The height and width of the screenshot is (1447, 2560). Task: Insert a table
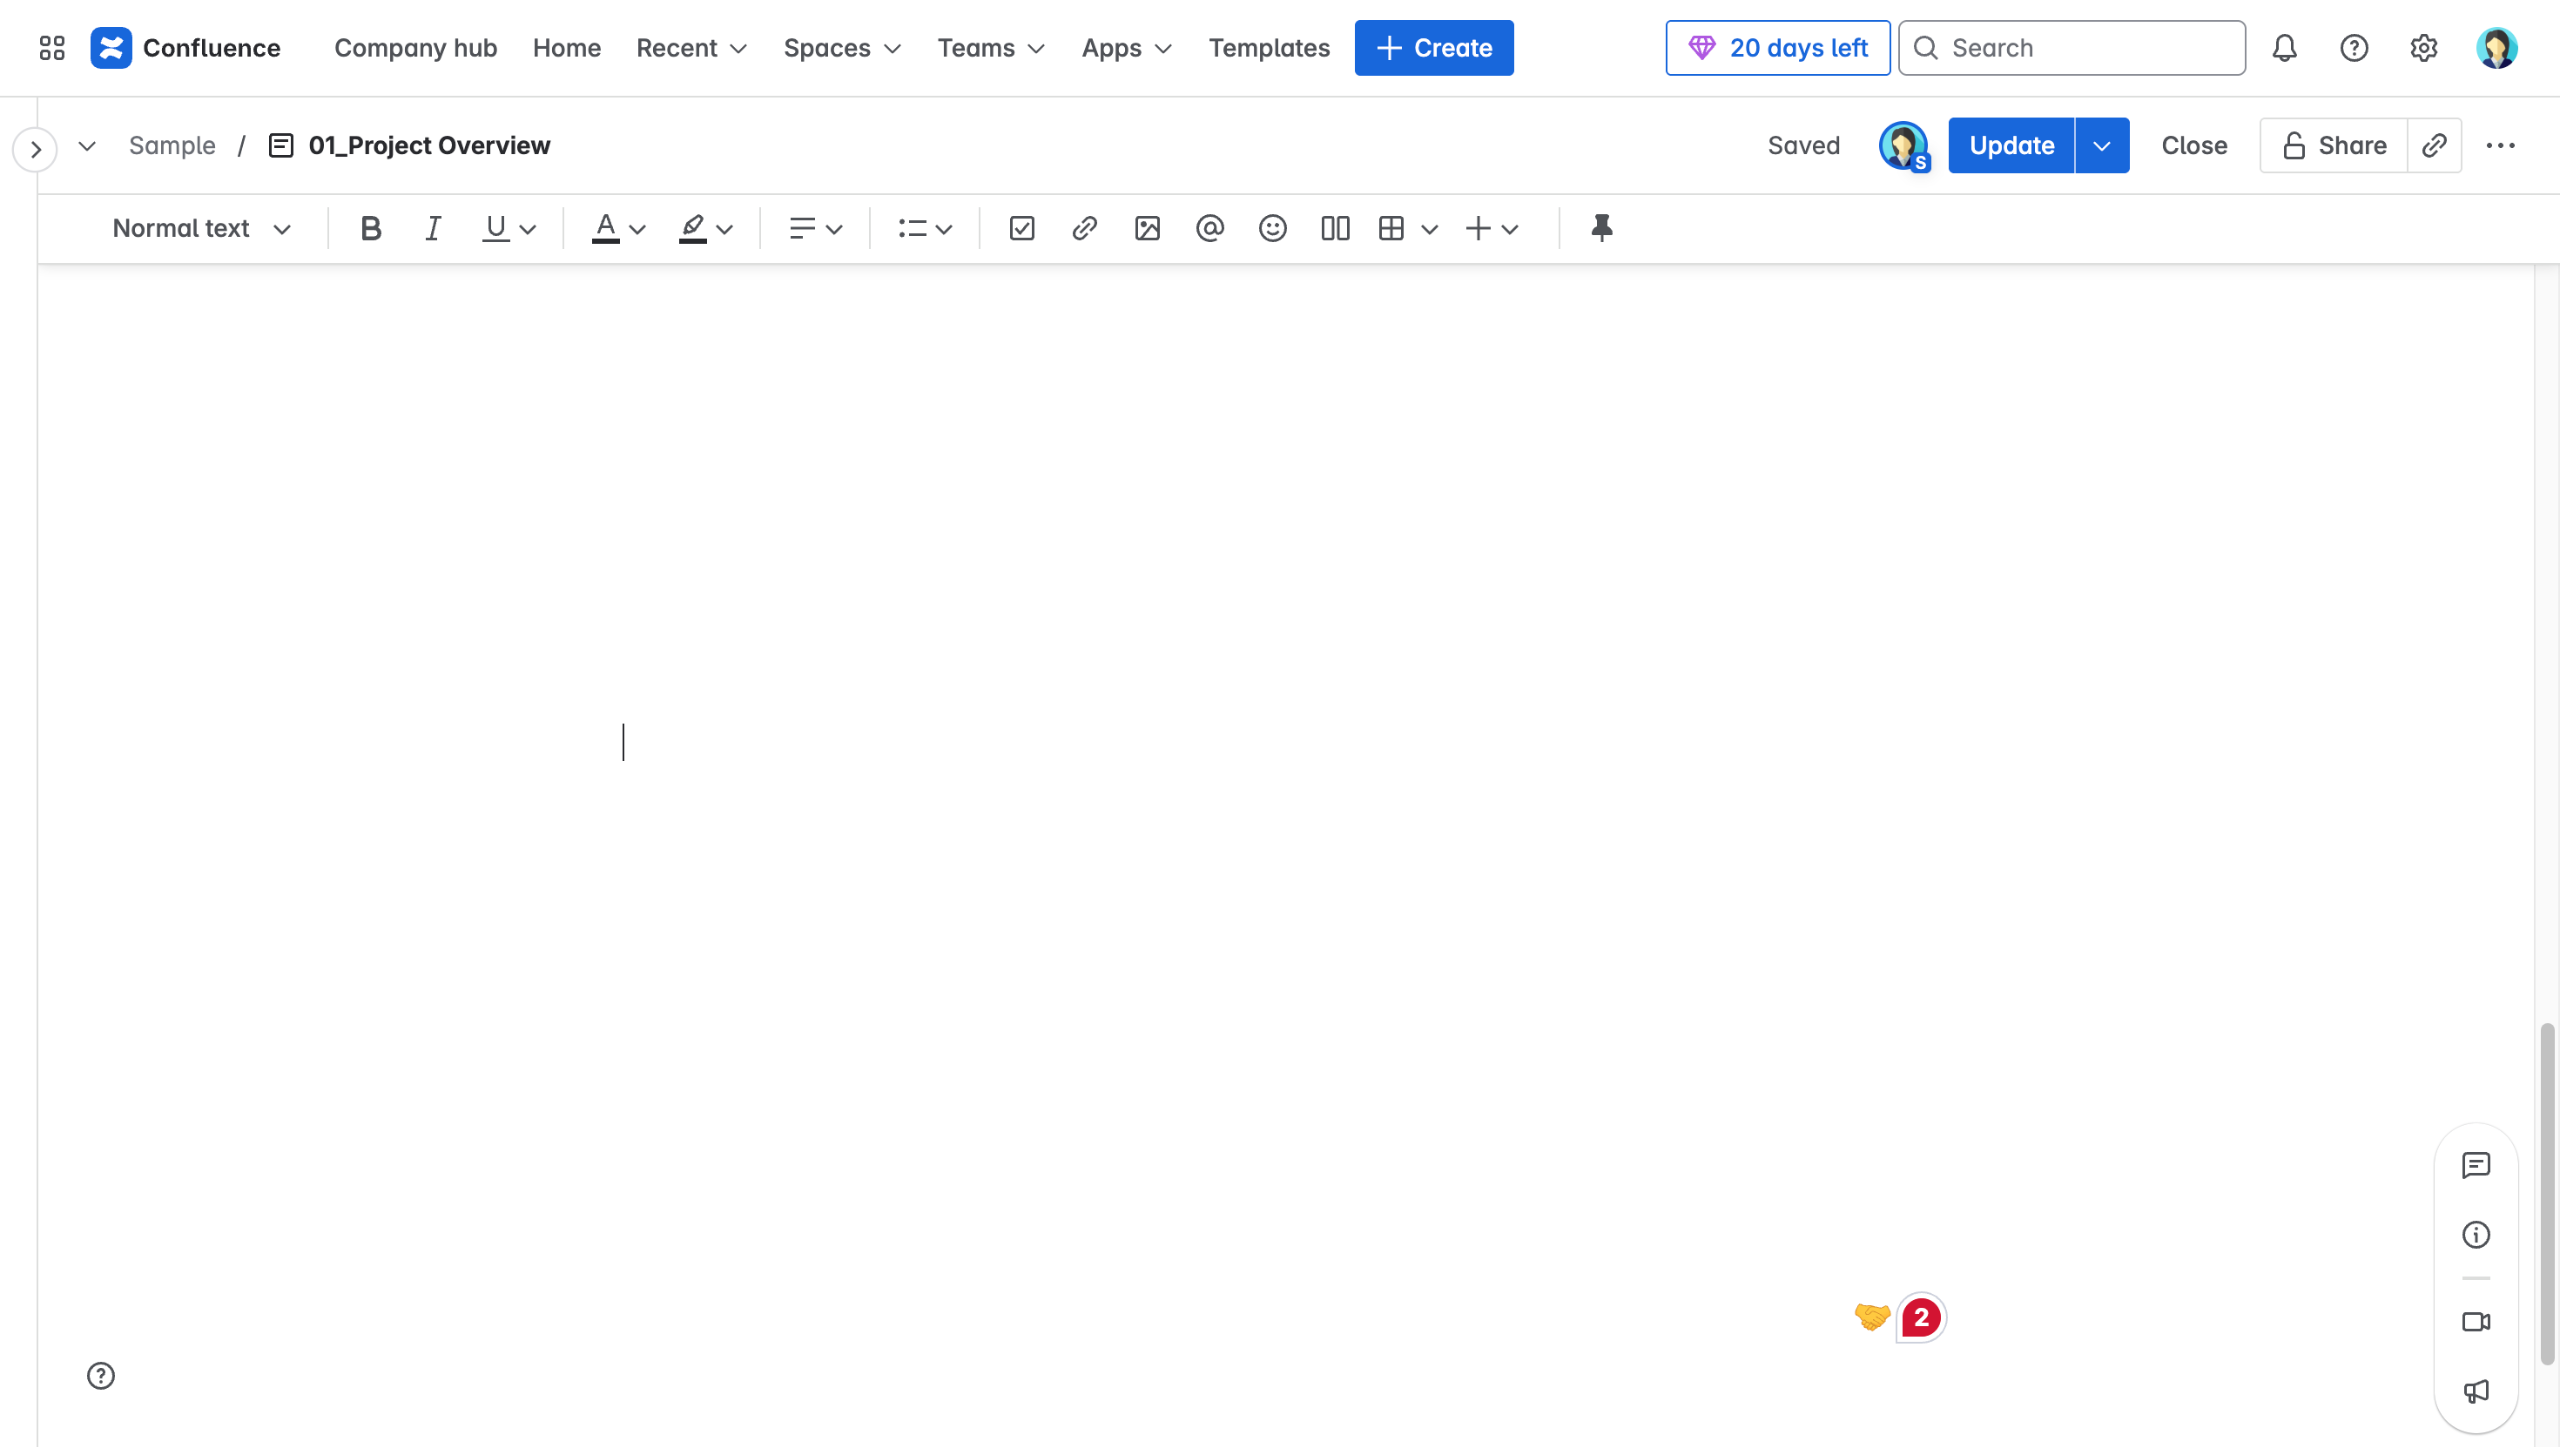tap(1391, 229)
